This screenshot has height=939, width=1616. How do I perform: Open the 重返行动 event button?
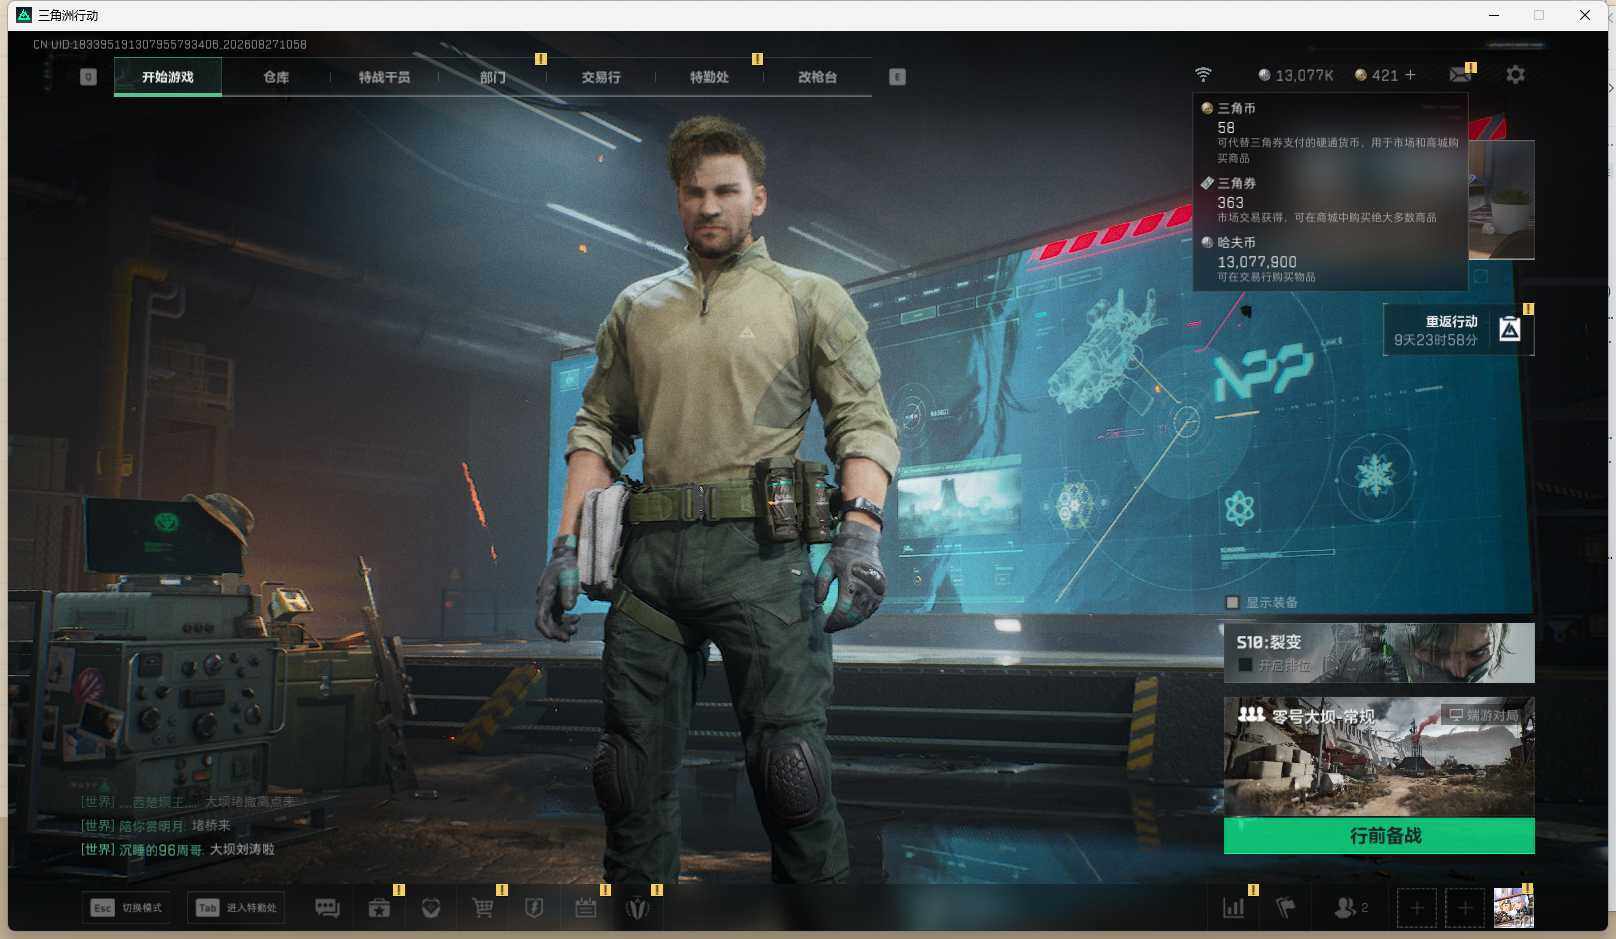[x=1458, y=329]
